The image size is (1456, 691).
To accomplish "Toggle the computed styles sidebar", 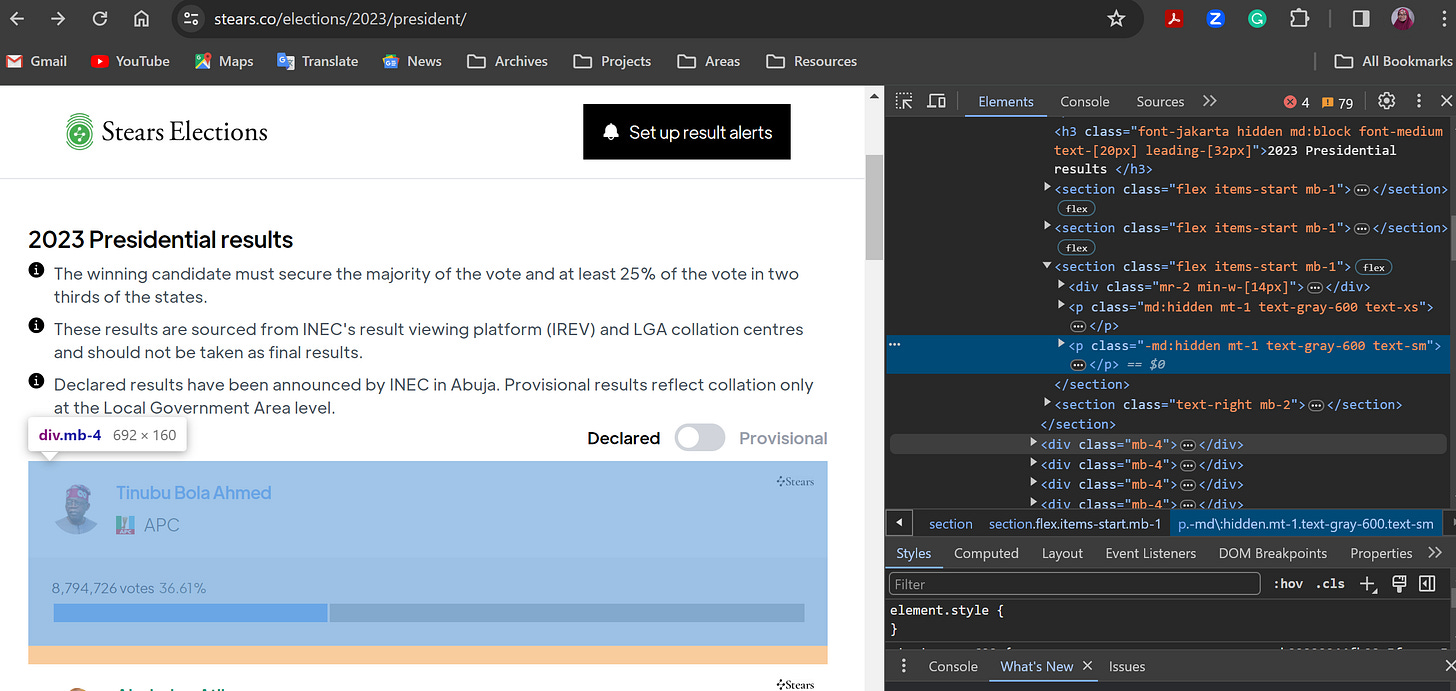I will tap(1428, 584).
